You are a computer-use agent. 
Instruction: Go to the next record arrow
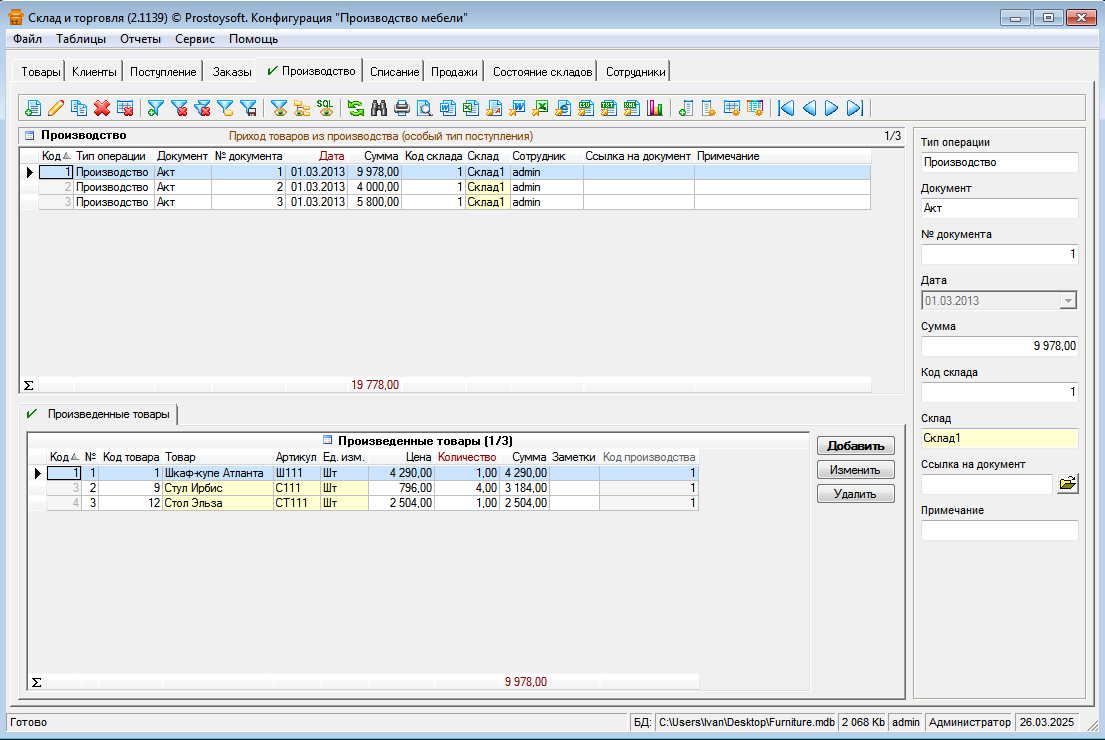click(832, 108)
